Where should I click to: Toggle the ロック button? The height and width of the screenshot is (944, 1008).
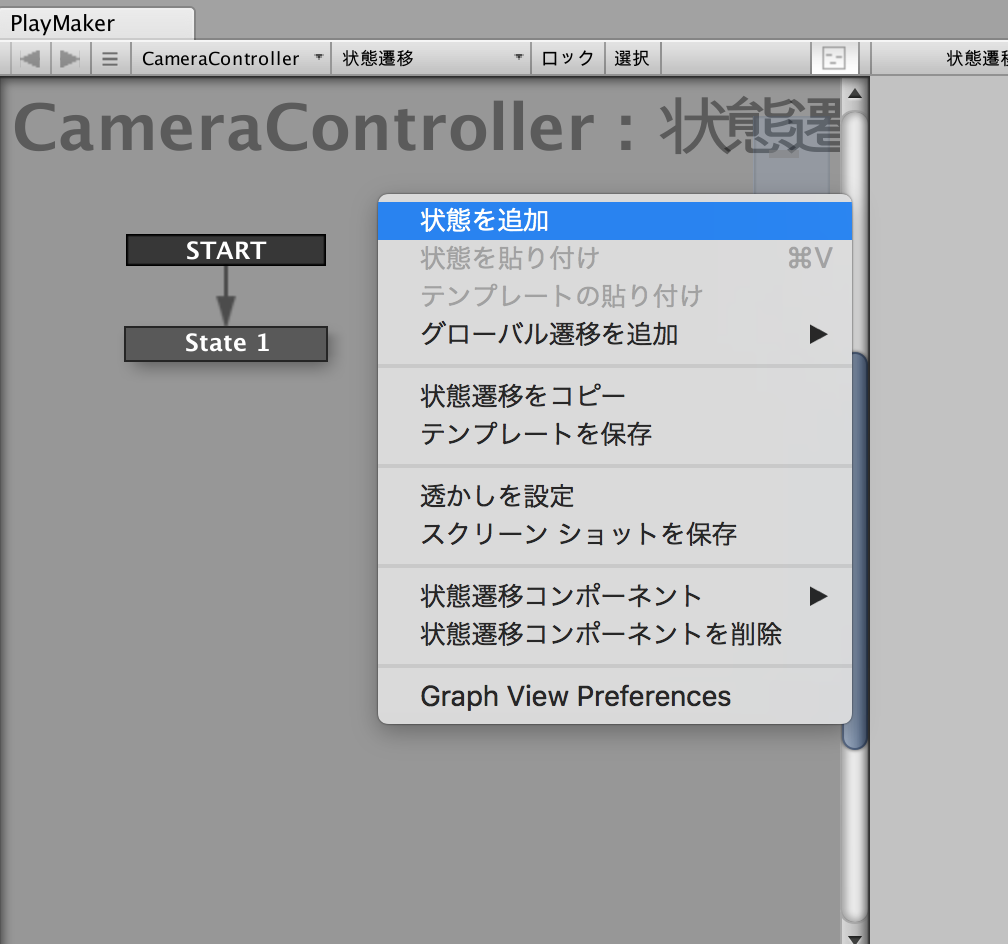(568, 59)
